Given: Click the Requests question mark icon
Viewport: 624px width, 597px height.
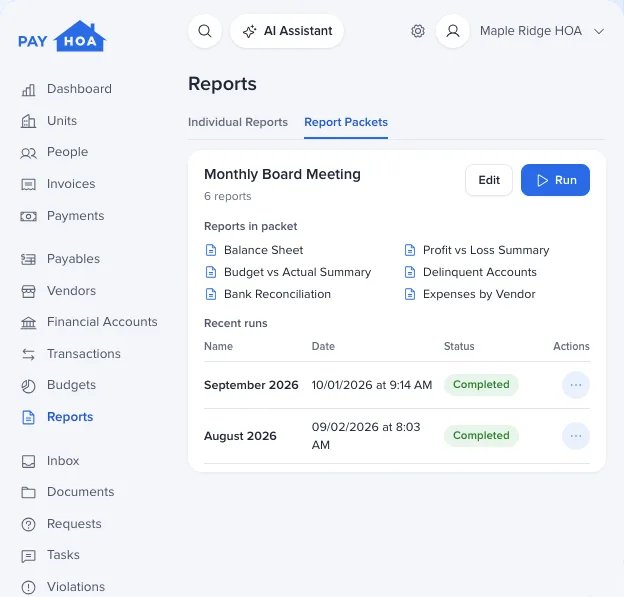Looking at the screenshot, I should [x=28, y=525].
